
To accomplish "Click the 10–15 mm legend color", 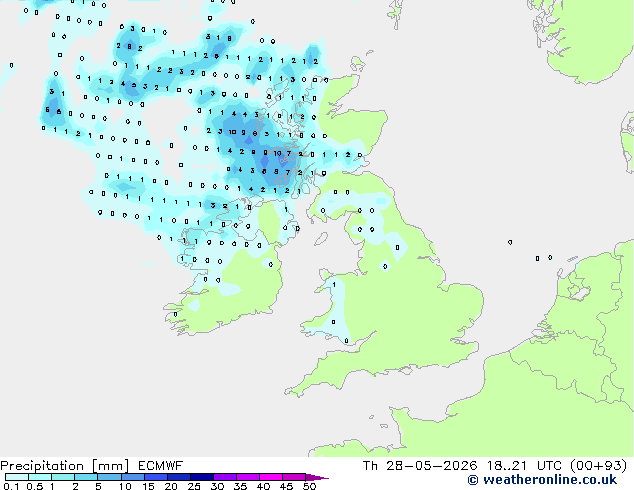I will click(x=132, y=477).
